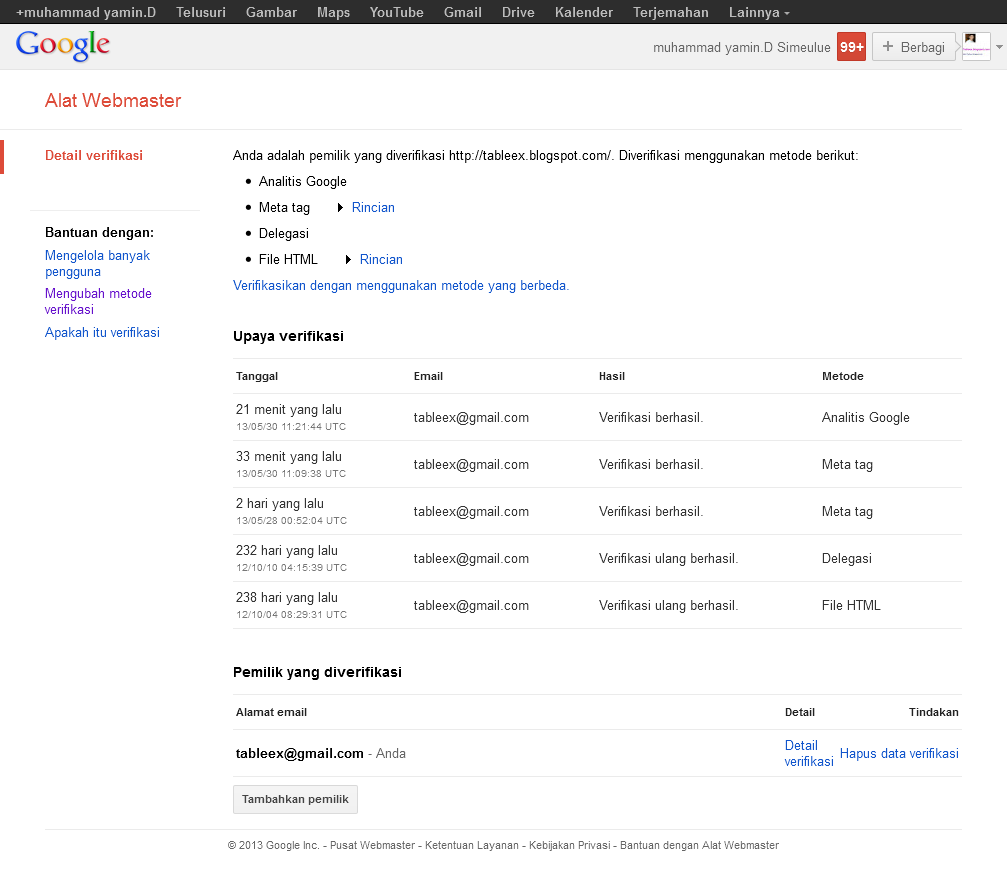Viewport: 1007px width, 890px height.
Task: Open Ketentuan Layanan footer link
Action: click(471, 845)
